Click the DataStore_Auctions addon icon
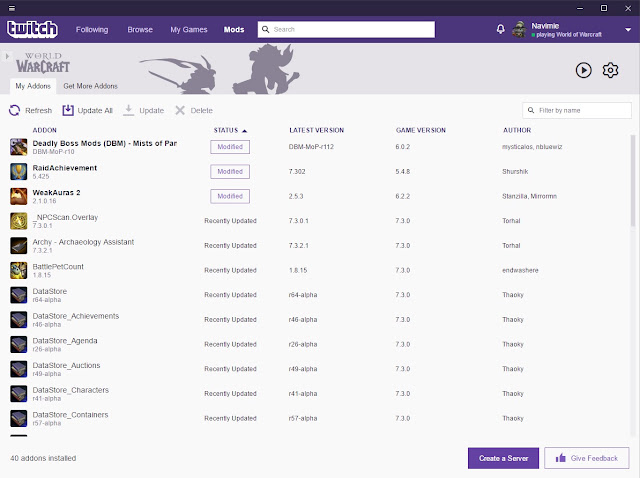The width and height of the screenshot is (640, 478). 18,369
